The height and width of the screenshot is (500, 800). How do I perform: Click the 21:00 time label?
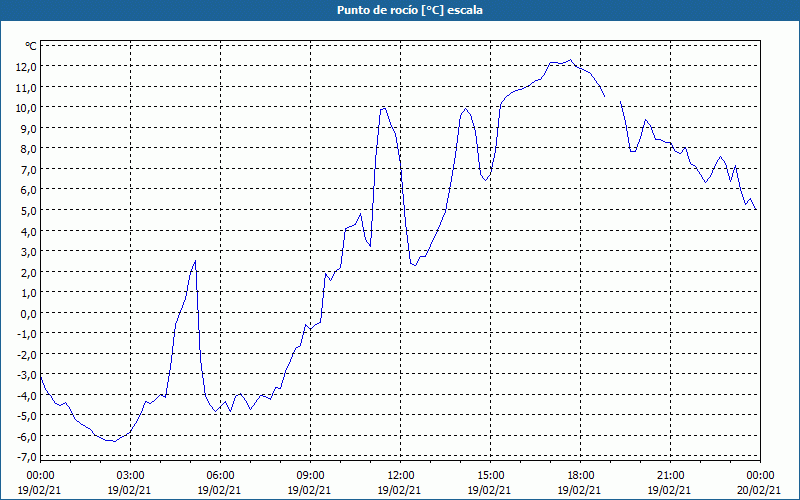tap(670, 476)
